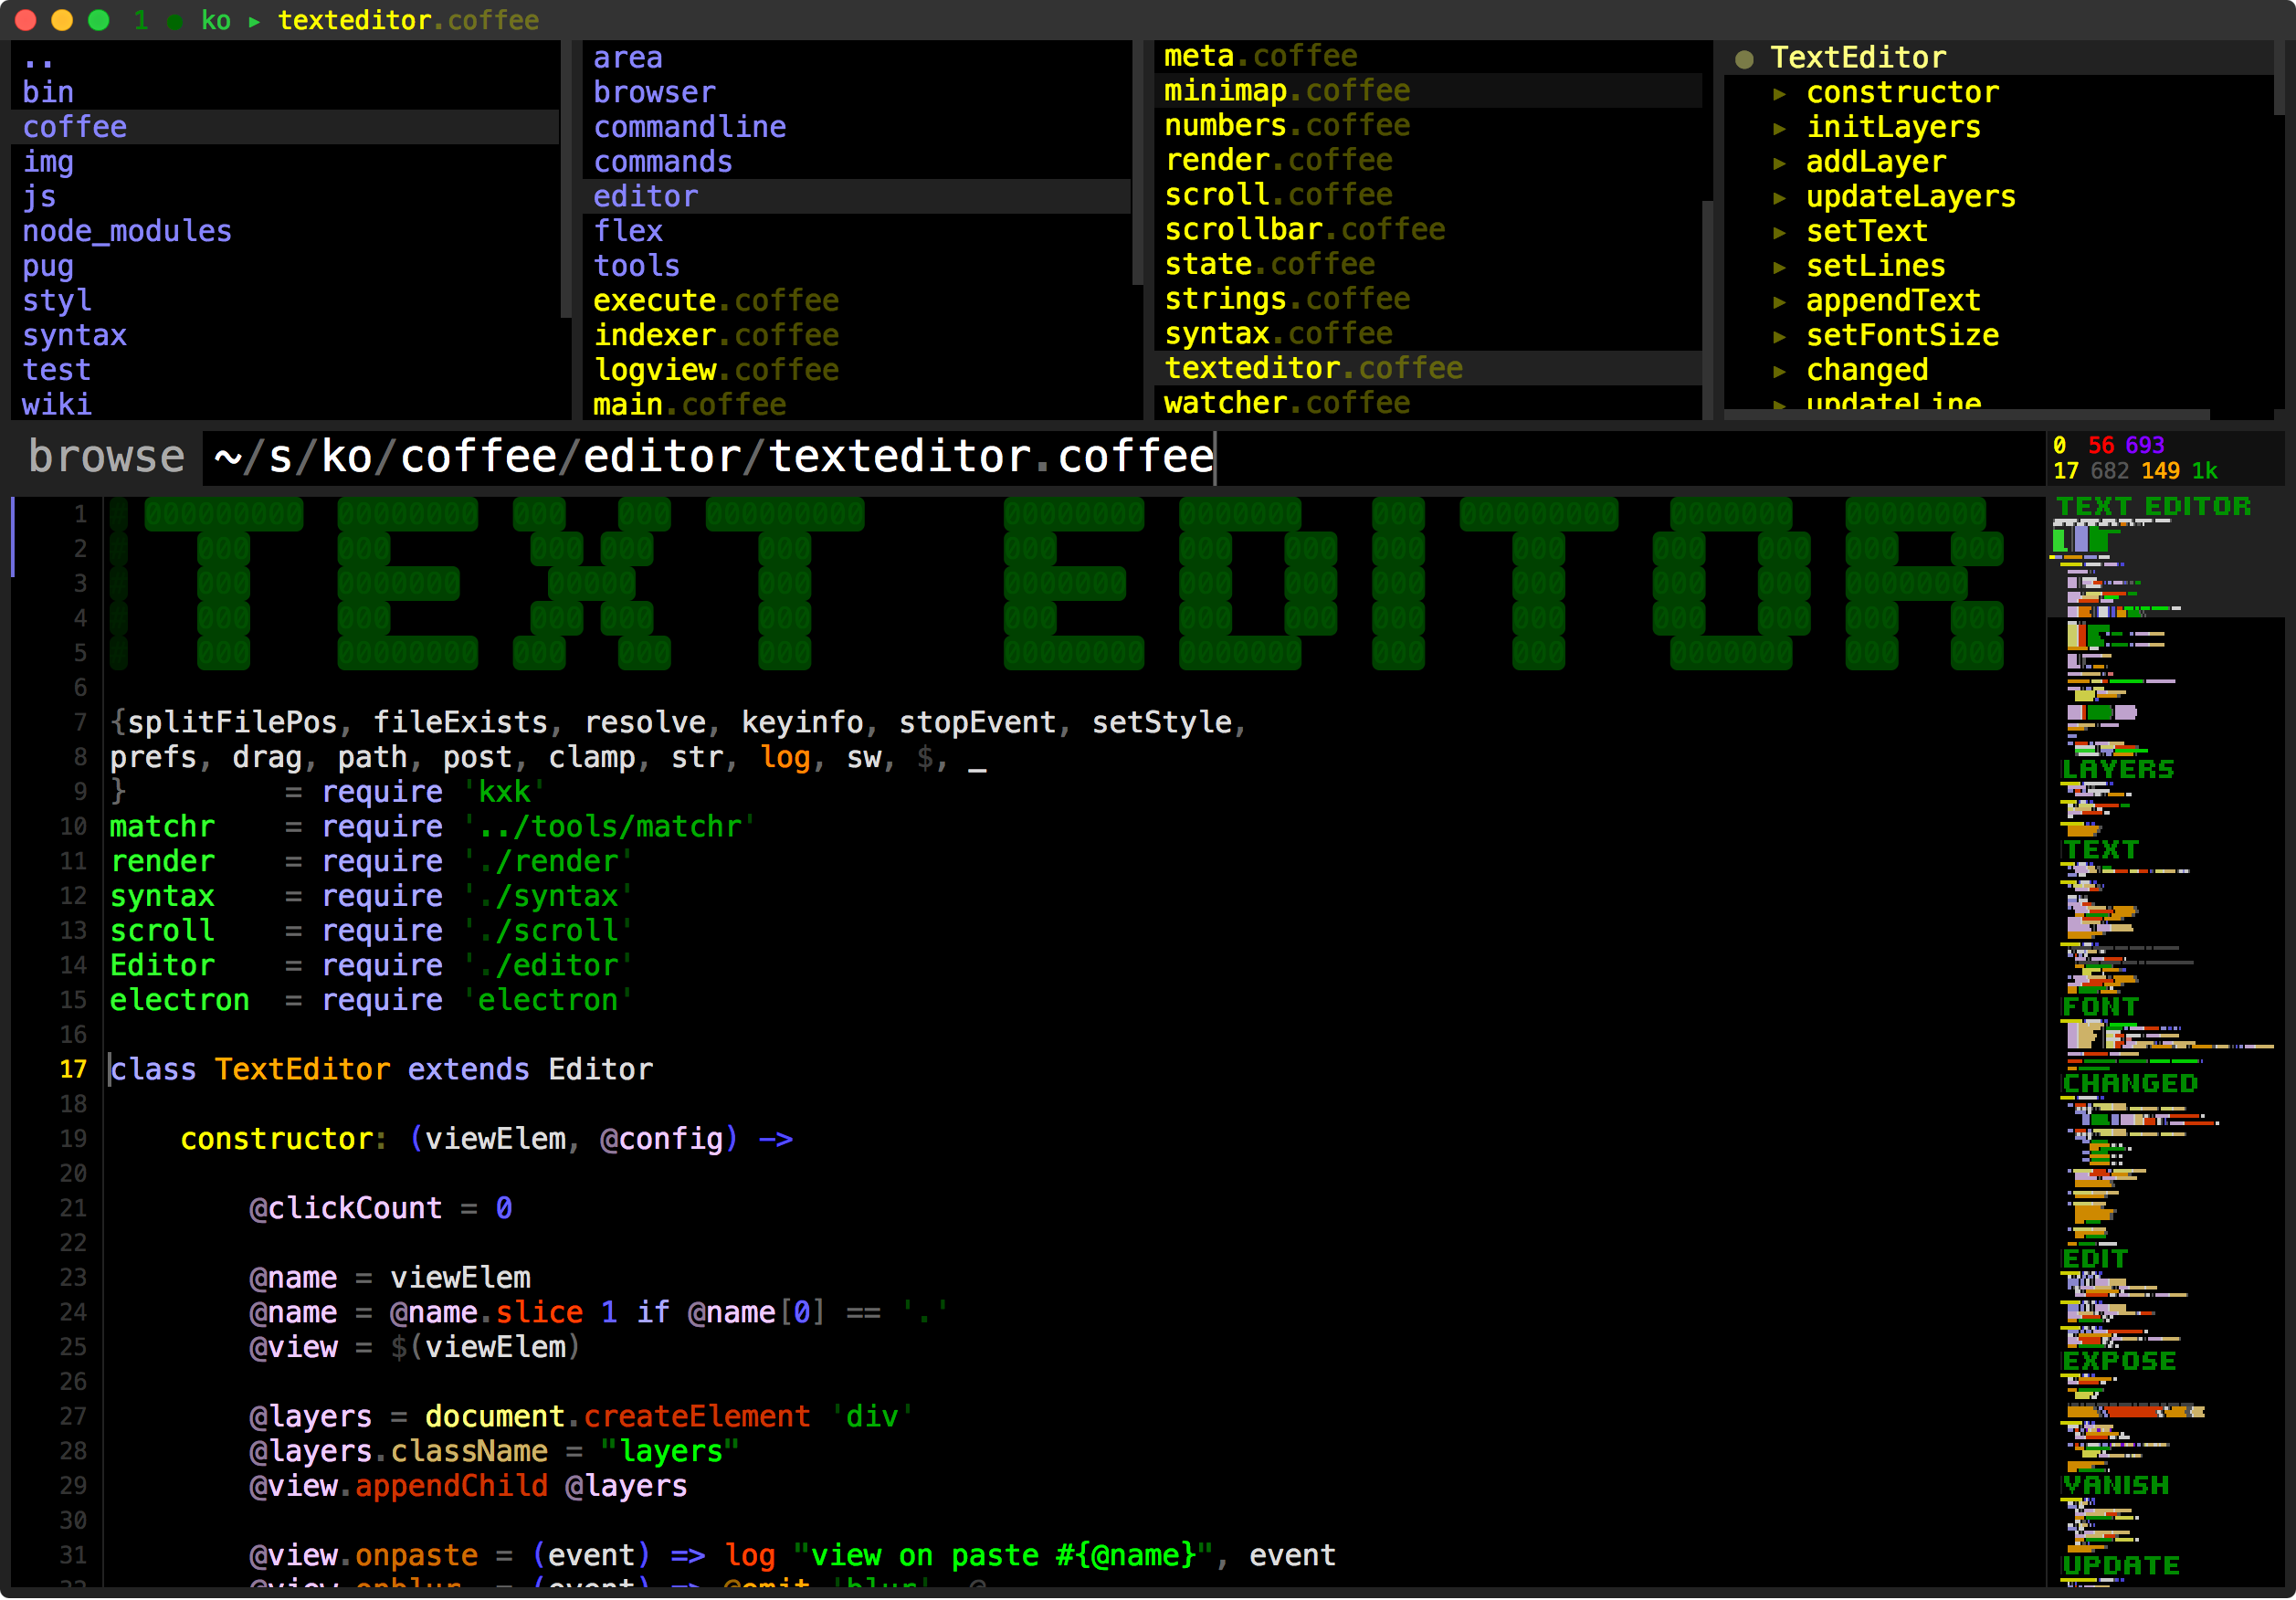Screen dimensions: 2296x1600
Task: Click the arrow icon beside constructor
Action: [x=1779, y=94]
